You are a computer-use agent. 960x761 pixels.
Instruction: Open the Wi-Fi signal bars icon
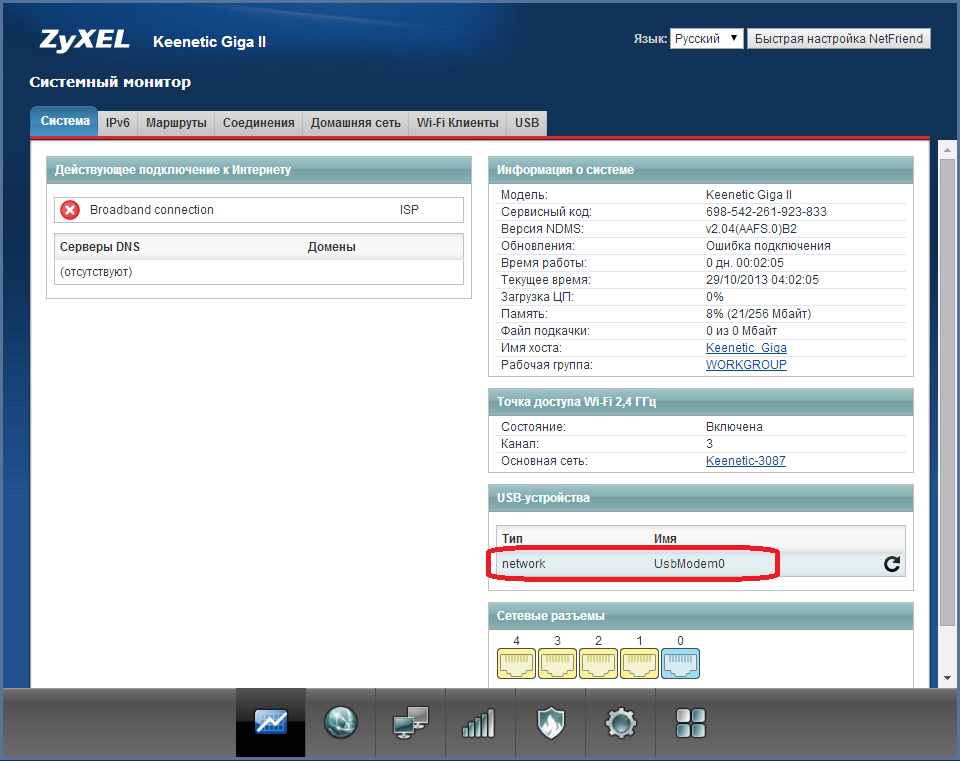pyautogui.click(x=478, y=722)
